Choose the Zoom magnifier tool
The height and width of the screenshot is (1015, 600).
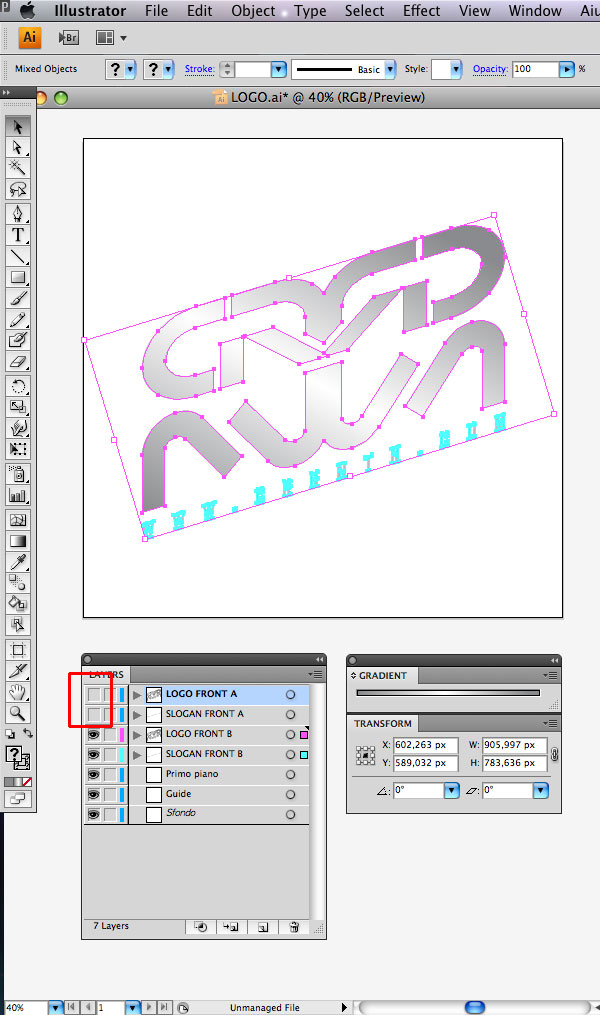[17, 713]
